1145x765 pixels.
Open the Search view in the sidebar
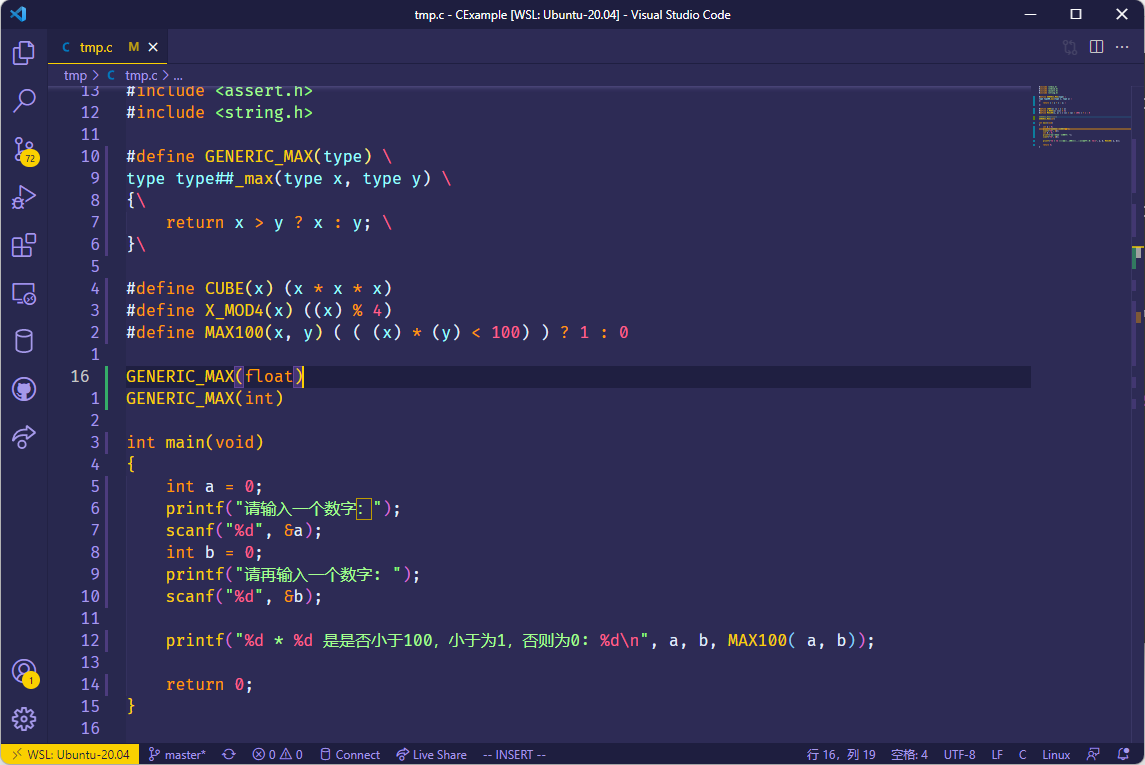coord(24,98)
